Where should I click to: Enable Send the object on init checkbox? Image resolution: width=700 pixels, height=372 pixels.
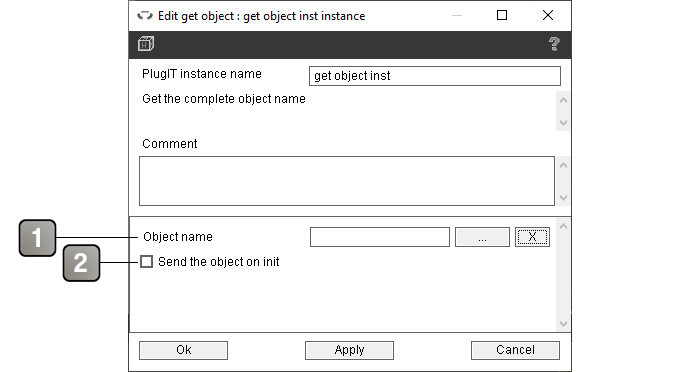click(146, 262)
